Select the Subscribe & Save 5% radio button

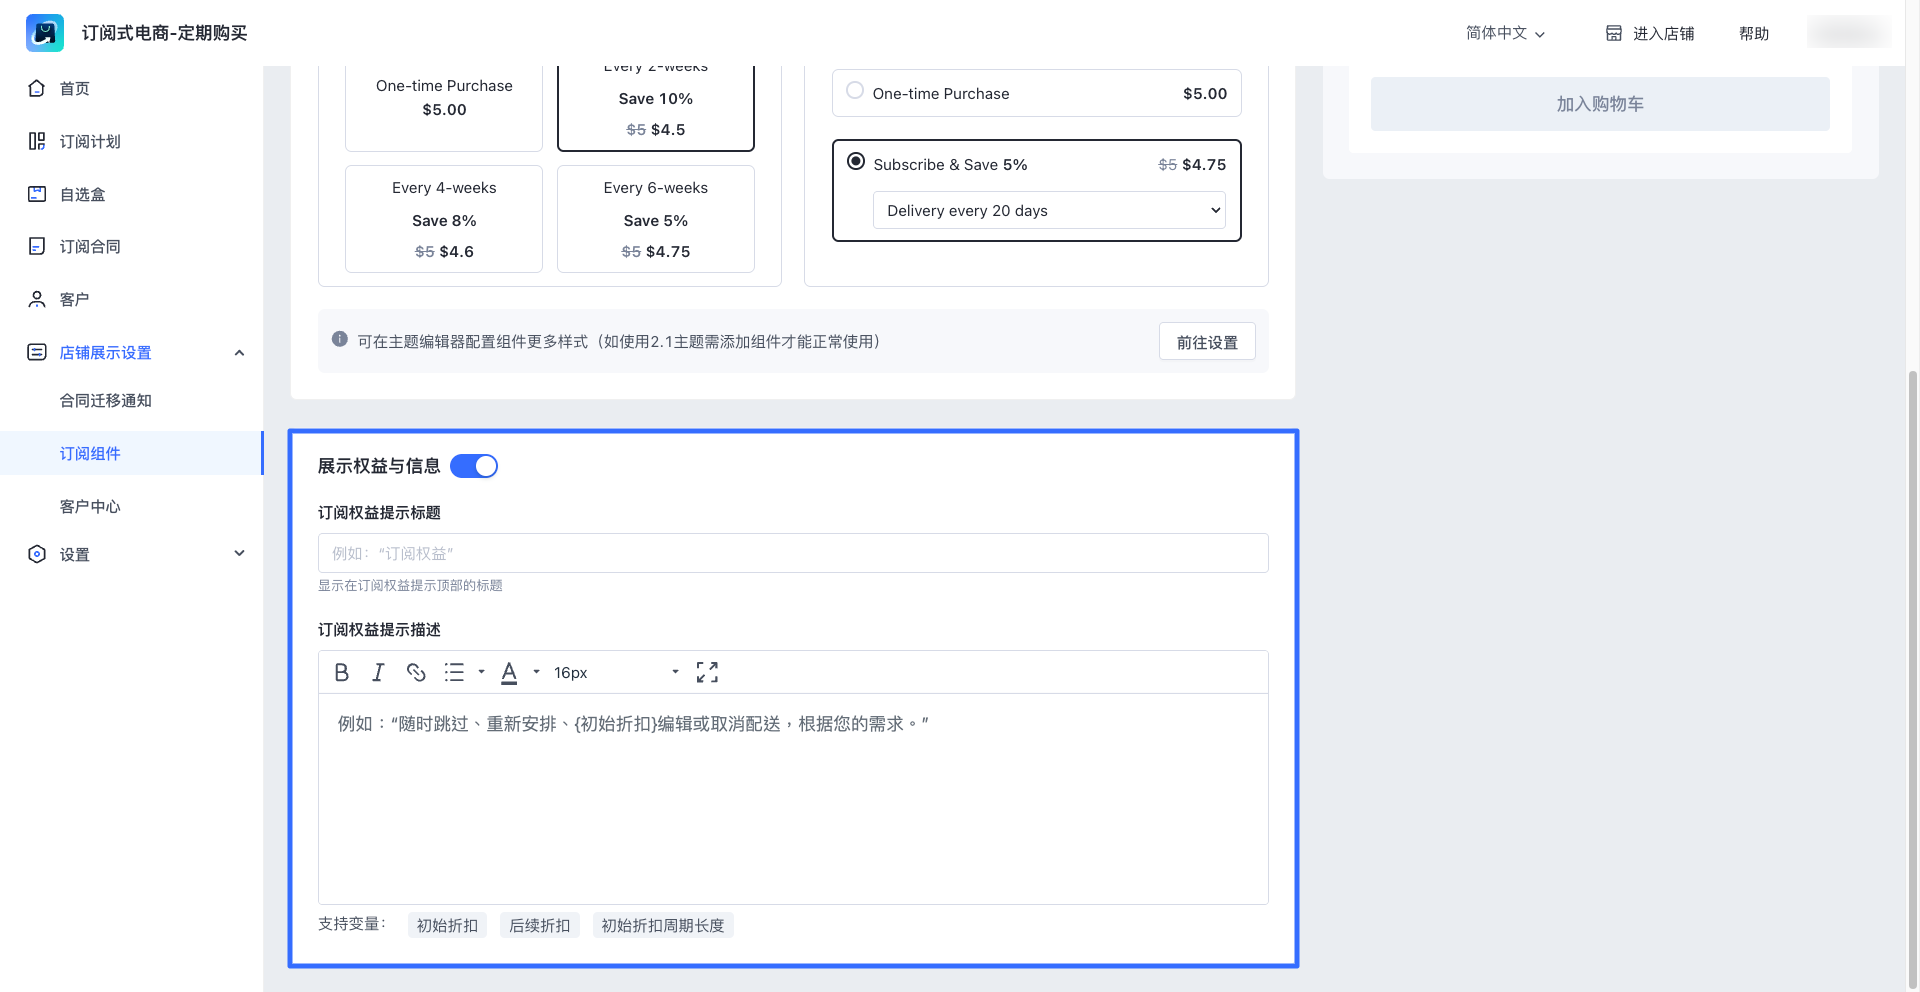856,162
